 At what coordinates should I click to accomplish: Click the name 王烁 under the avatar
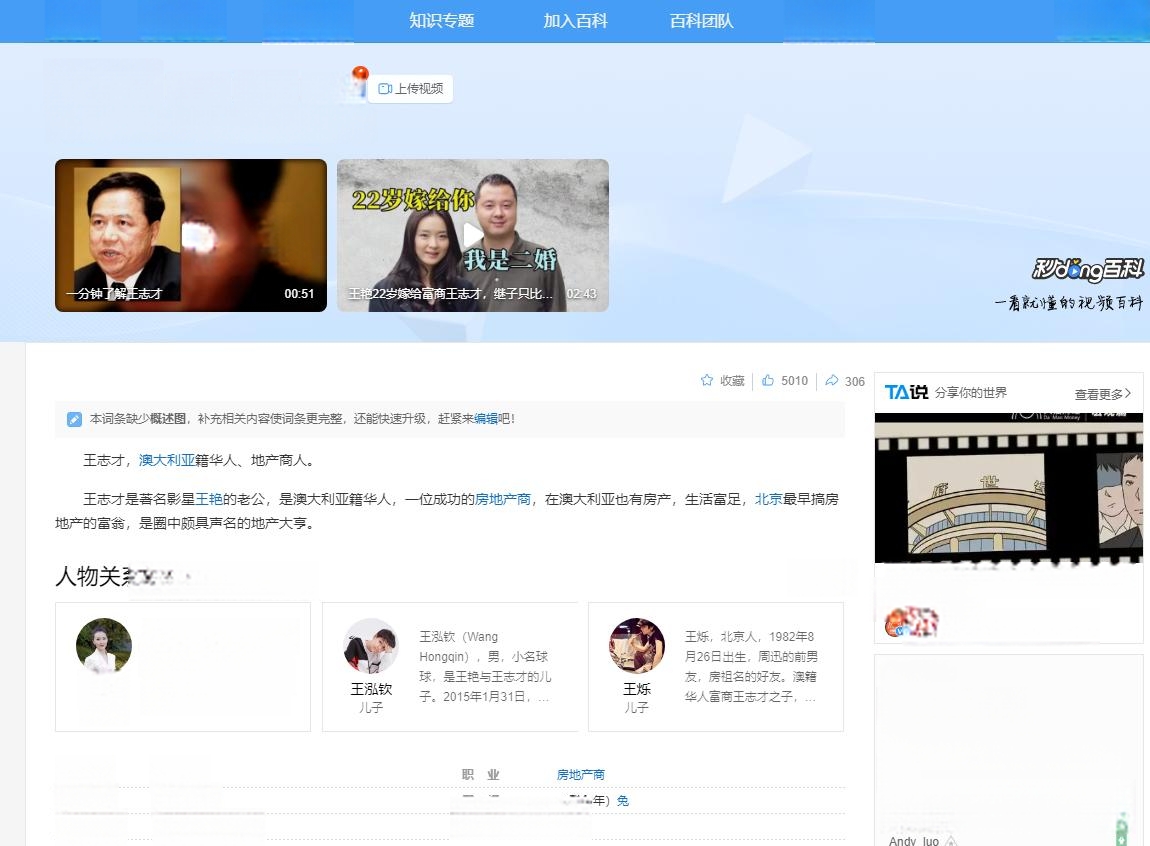(637, 689)
